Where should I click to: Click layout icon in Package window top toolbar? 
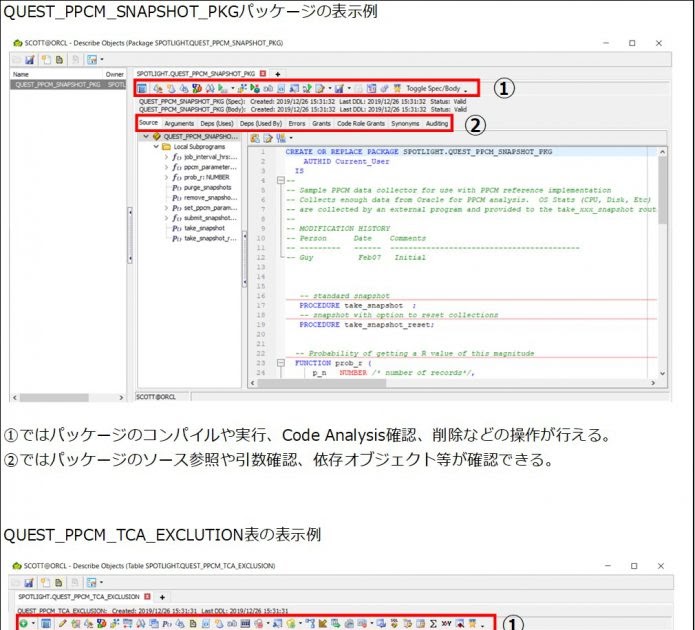pos(92,59)
